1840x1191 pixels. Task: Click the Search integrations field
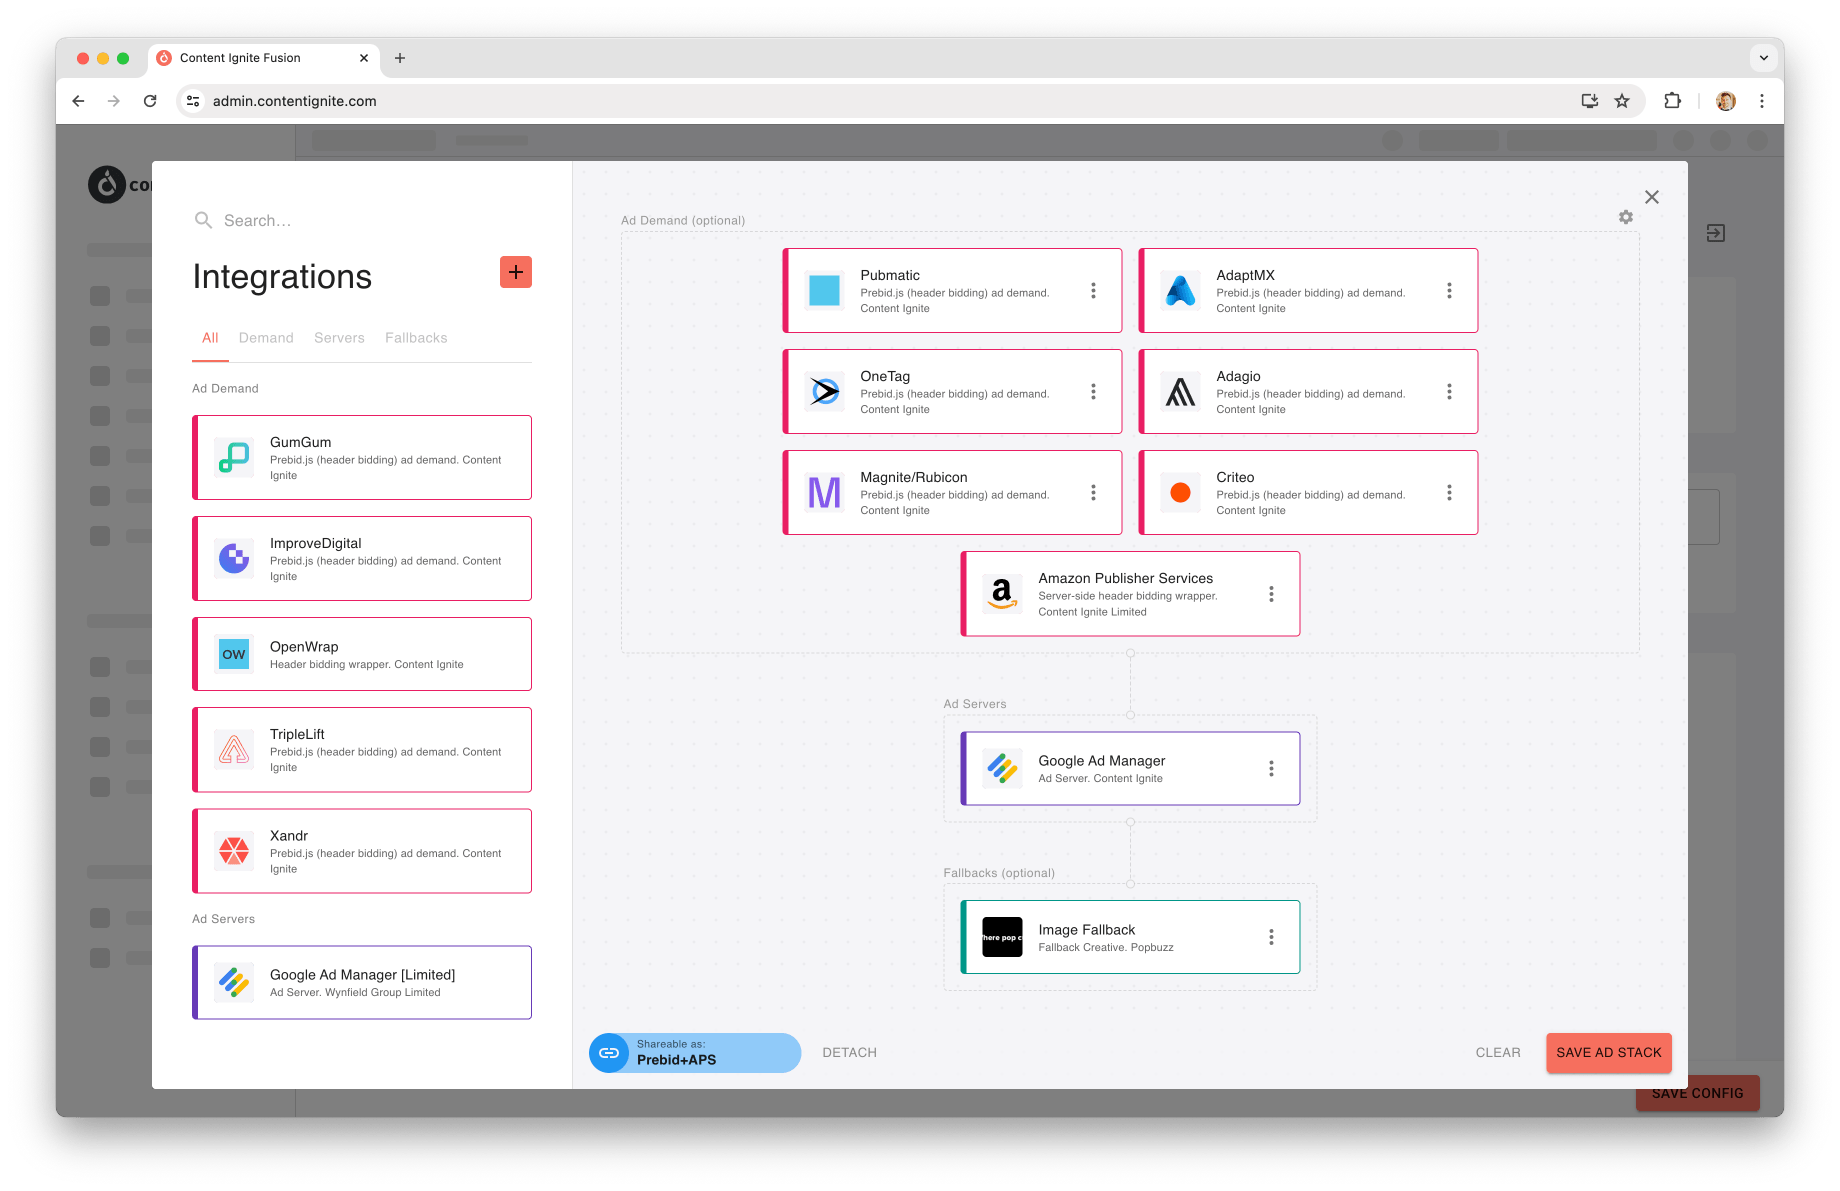(362, 220)
